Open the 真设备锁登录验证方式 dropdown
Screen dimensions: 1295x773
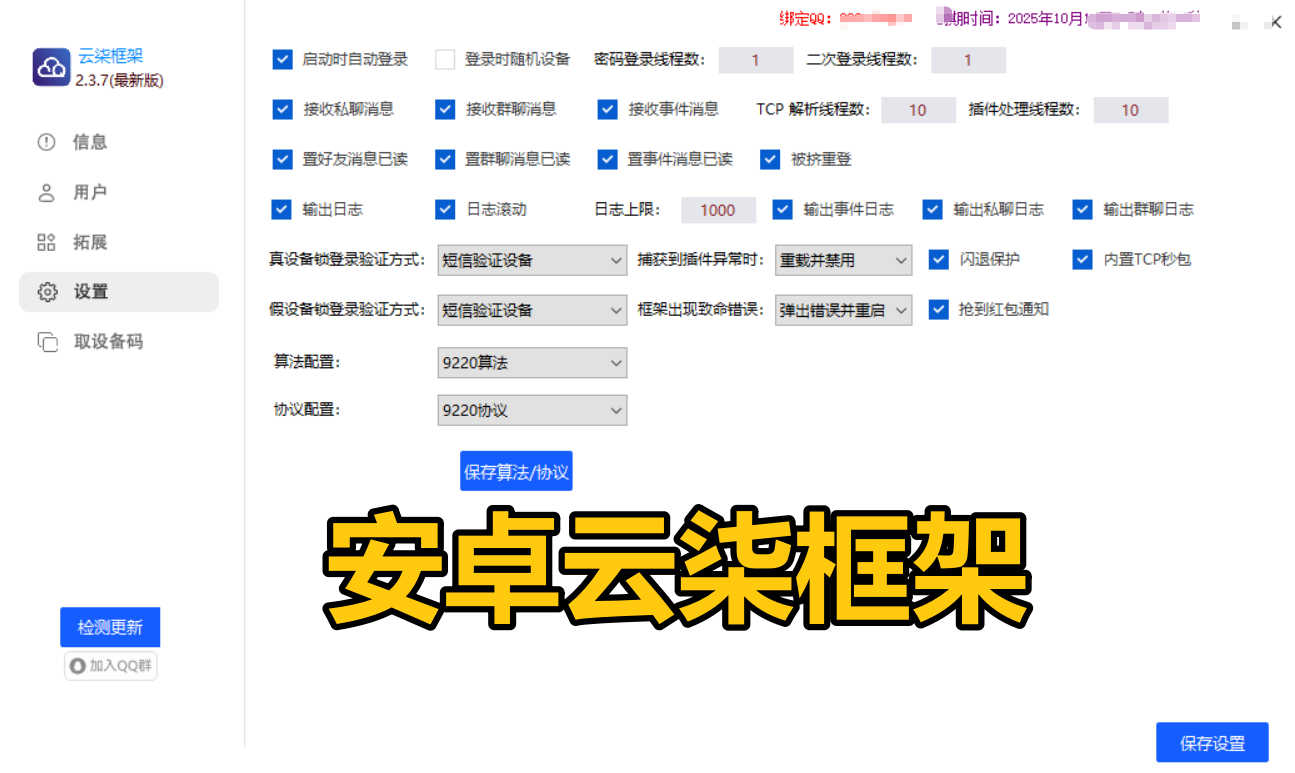(532, 261)
